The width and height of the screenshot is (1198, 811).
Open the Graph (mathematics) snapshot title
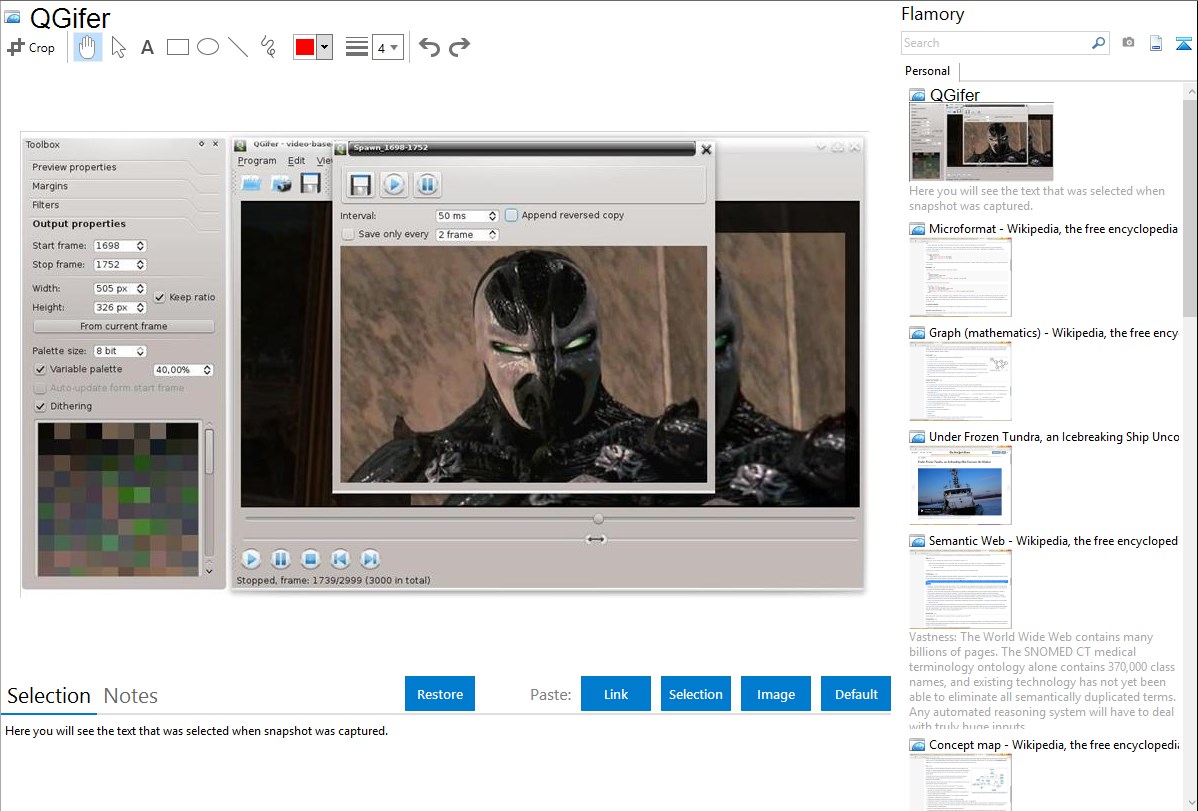pos(1053,333)
